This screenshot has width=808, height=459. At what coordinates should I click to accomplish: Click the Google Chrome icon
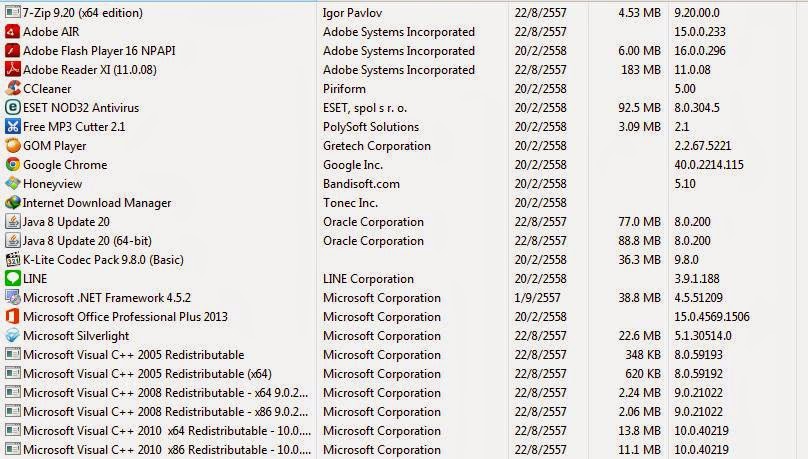[x=12, y=165]
